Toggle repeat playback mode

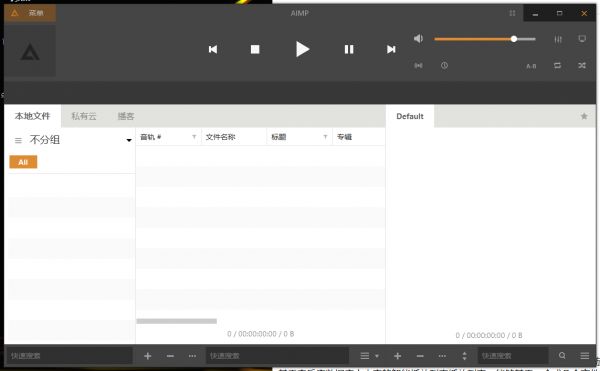pos(558,66)
